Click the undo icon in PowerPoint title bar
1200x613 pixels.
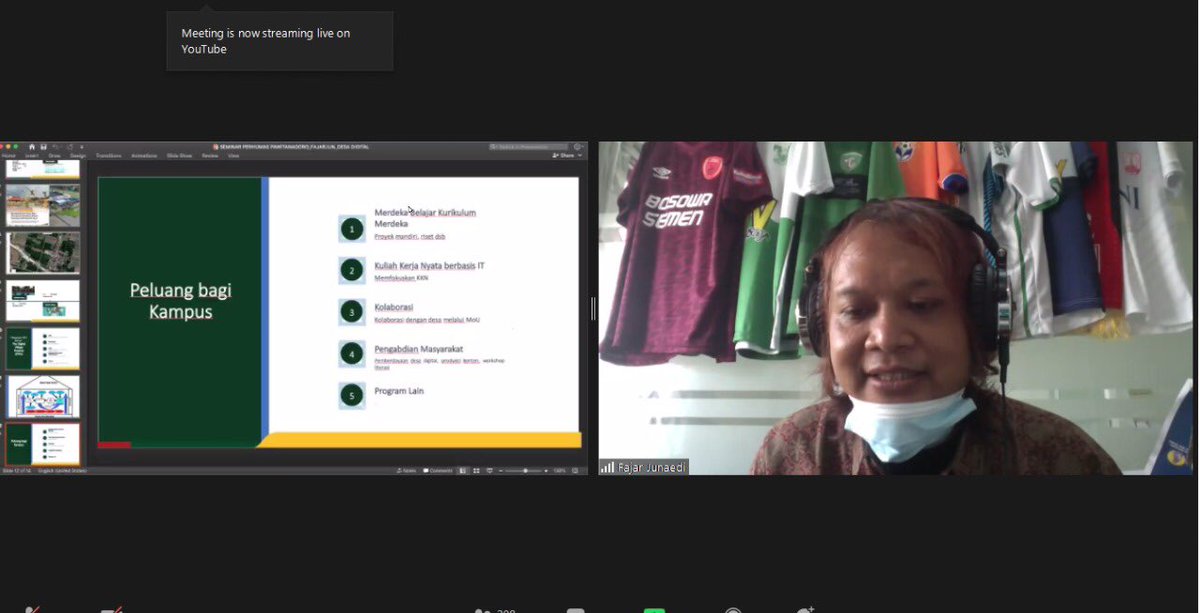pos(56,147)
